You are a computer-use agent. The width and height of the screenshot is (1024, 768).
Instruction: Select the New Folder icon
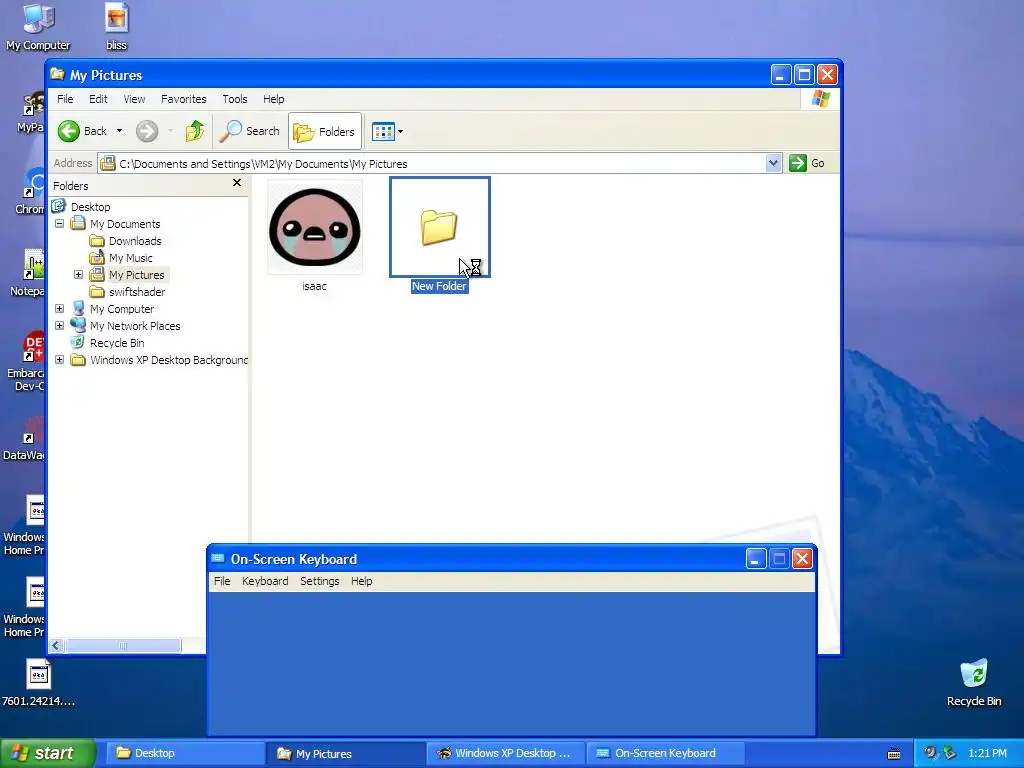[x=440, y=227]
